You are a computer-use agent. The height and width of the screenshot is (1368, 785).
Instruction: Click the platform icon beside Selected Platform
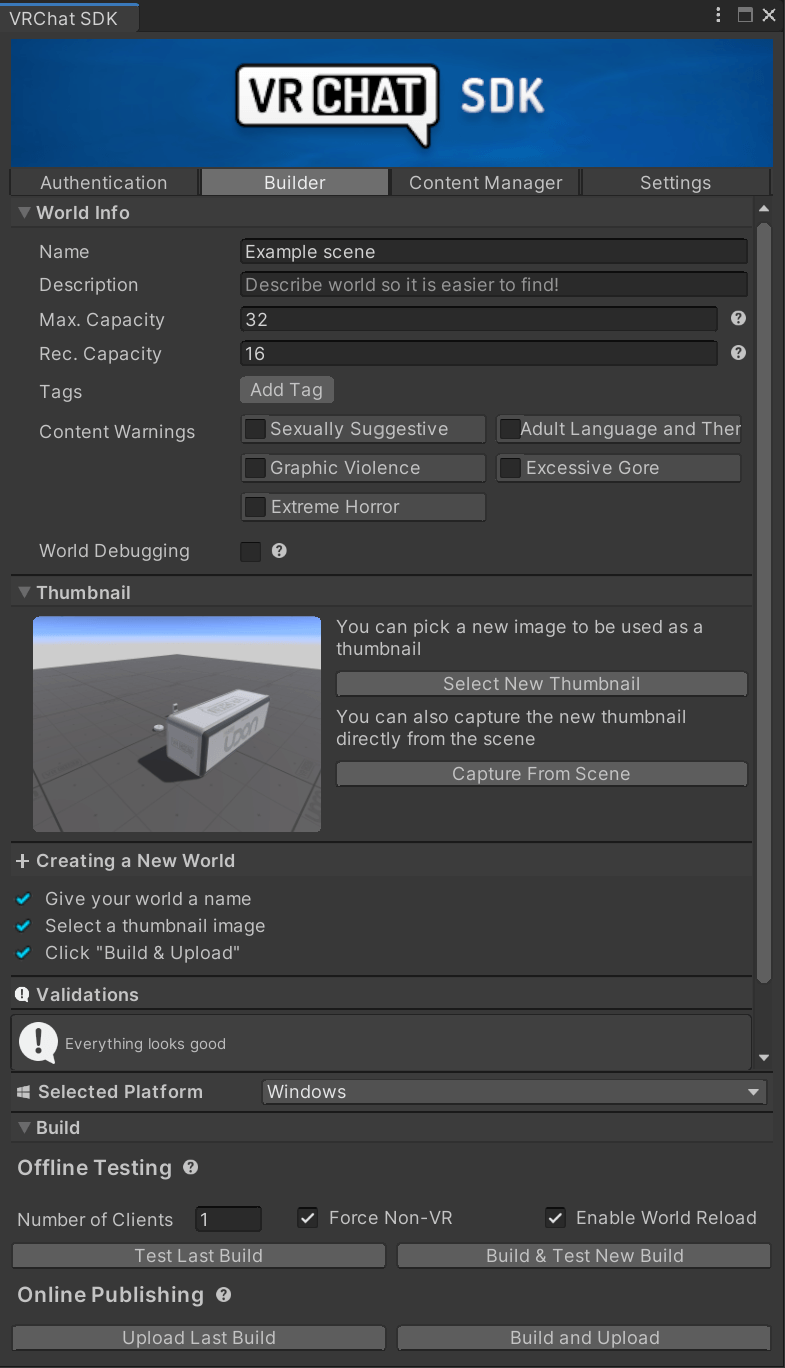tap(22, 1091)
